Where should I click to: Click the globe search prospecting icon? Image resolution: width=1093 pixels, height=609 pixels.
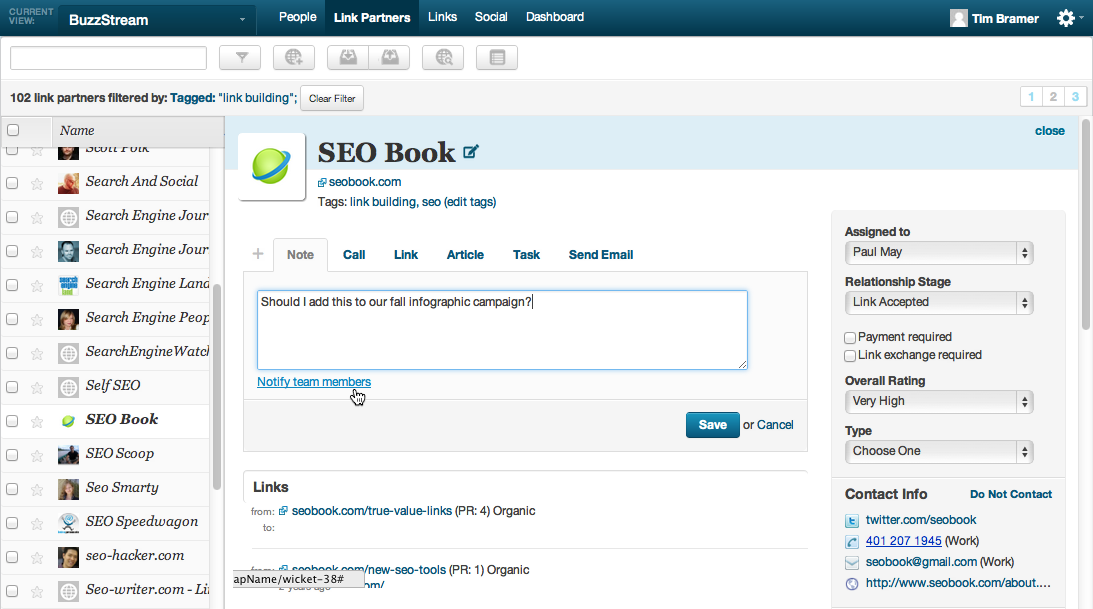tap(443, 58)
